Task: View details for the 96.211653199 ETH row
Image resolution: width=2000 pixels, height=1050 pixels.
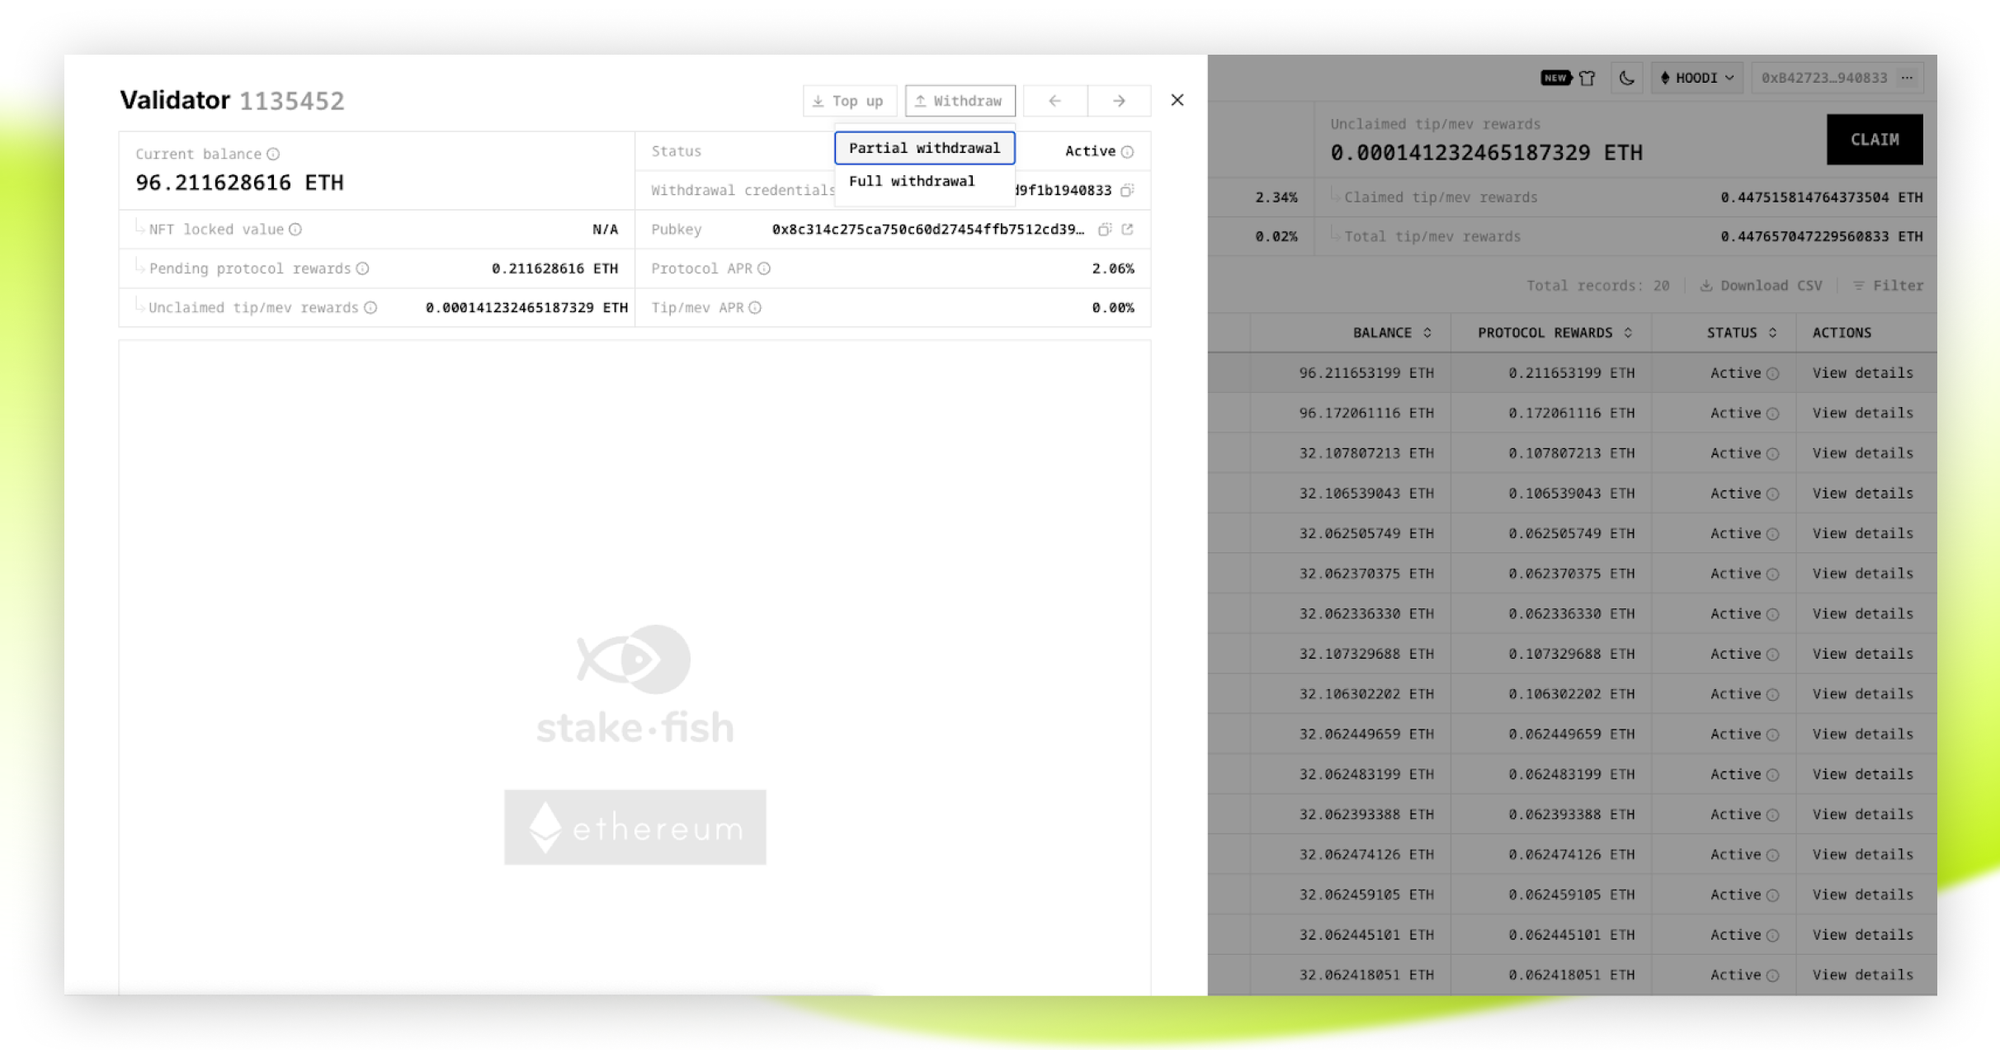Action: point(1863,373)
